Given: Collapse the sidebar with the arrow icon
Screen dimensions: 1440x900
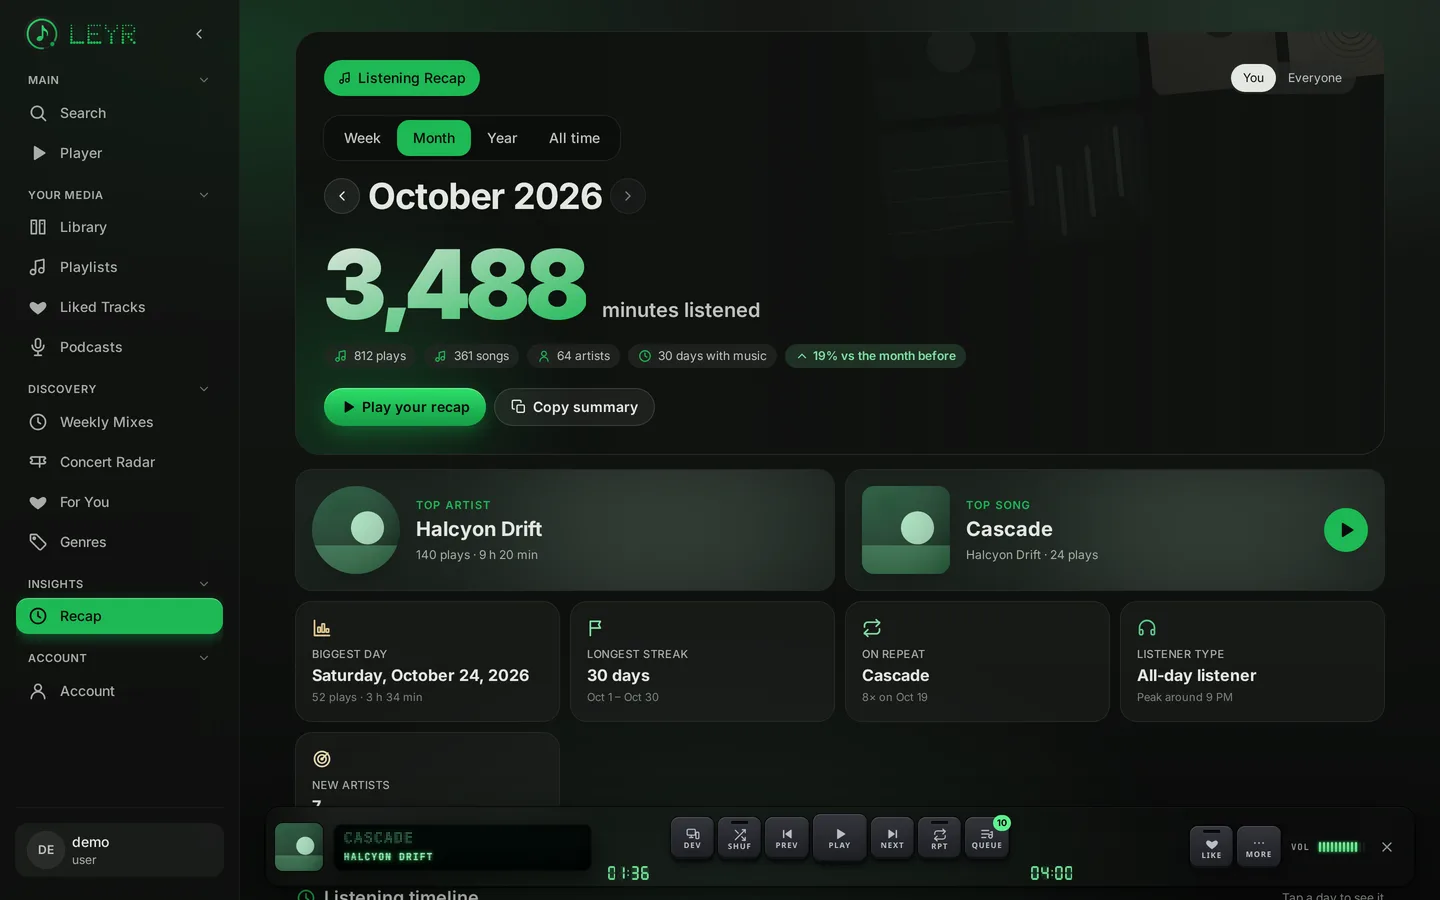Looking at the screenshot, I should (199, 34).
